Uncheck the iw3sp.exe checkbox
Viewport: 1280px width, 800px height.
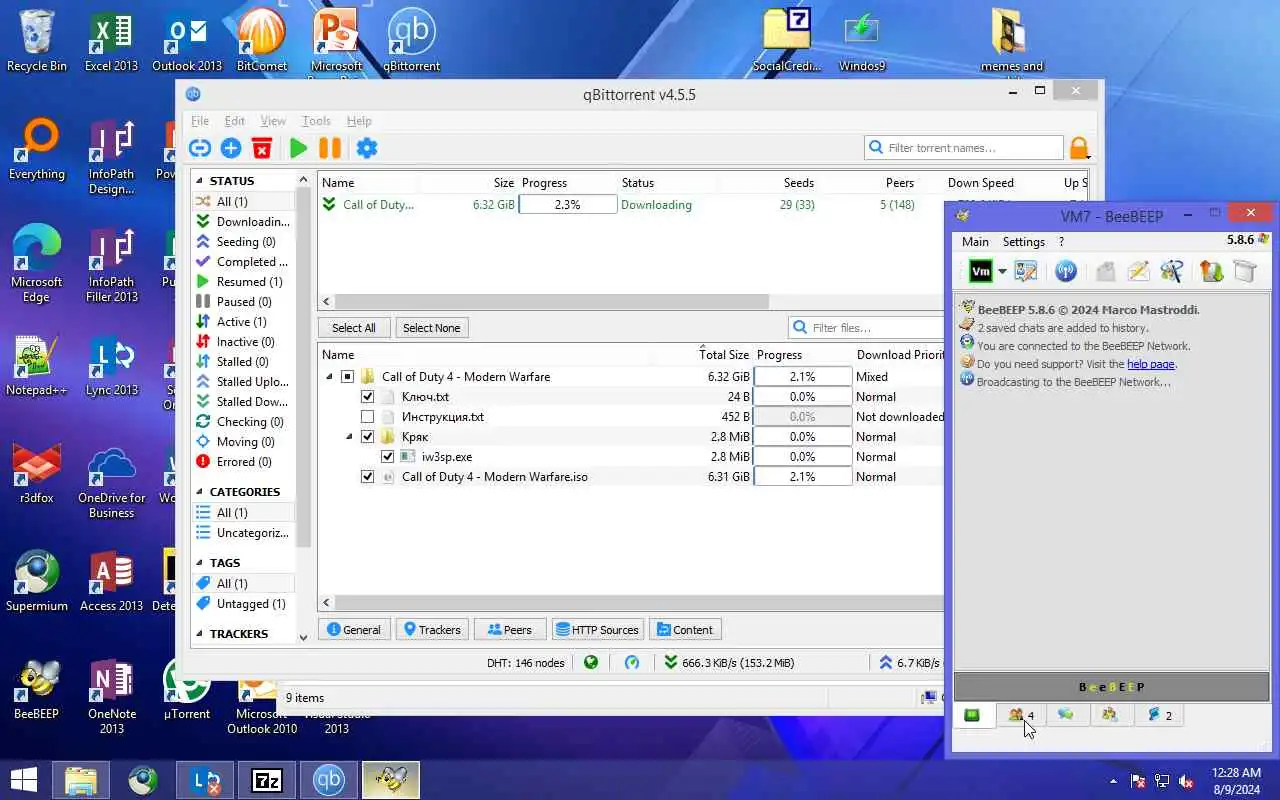click(x=387, y=457)
